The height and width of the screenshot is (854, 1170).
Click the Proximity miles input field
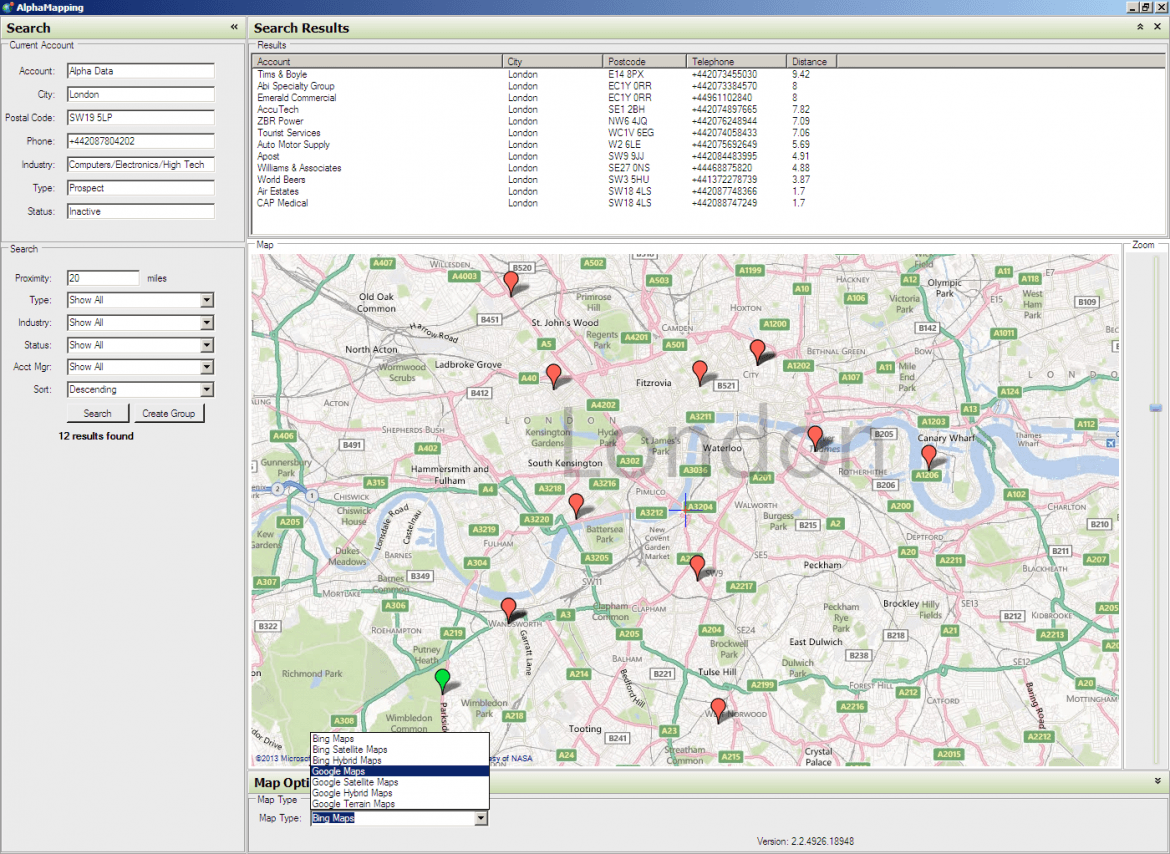point(103,278)
